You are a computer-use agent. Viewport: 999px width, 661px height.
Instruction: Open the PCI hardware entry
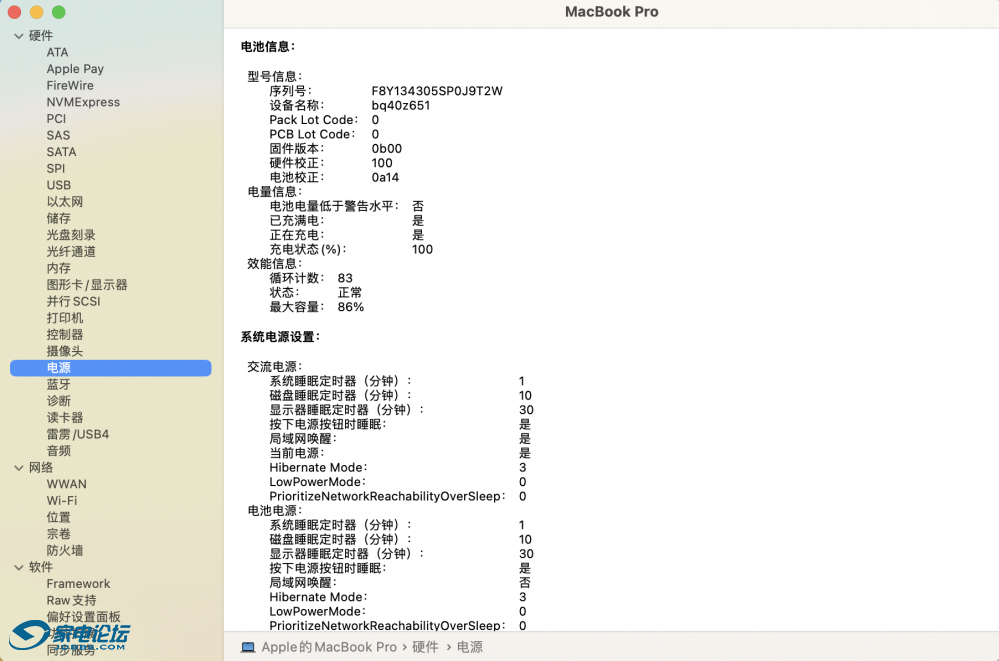pyautogui.click(x=56, y=119)
